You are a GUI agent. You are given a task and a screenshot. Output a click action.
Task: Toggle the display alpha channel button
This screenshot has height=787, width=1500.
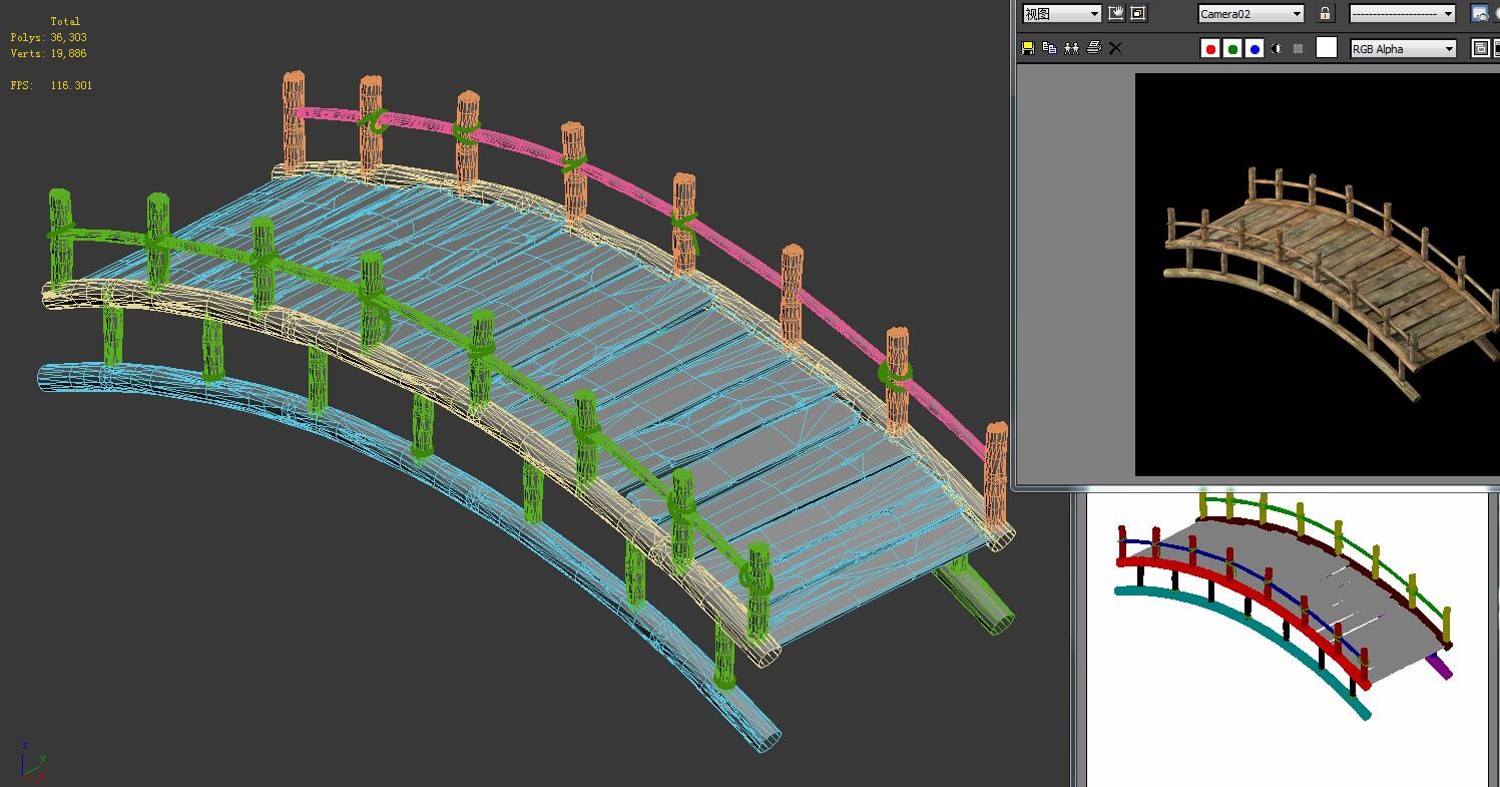pos(1276,48)
